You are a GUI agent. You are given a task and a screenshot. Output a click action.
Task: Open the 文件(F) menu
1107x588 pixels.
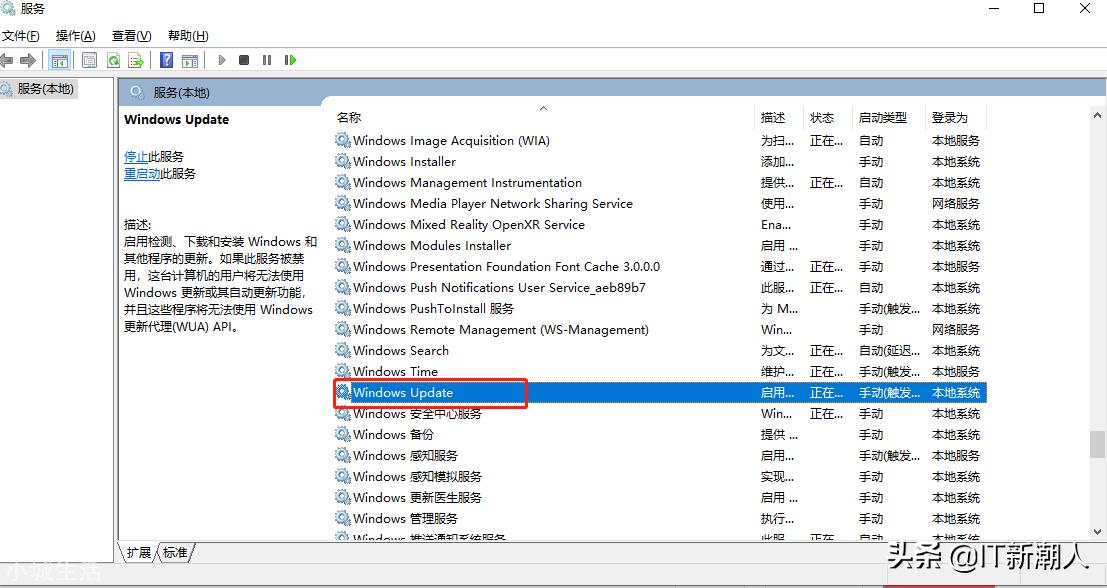click(20, 36)
